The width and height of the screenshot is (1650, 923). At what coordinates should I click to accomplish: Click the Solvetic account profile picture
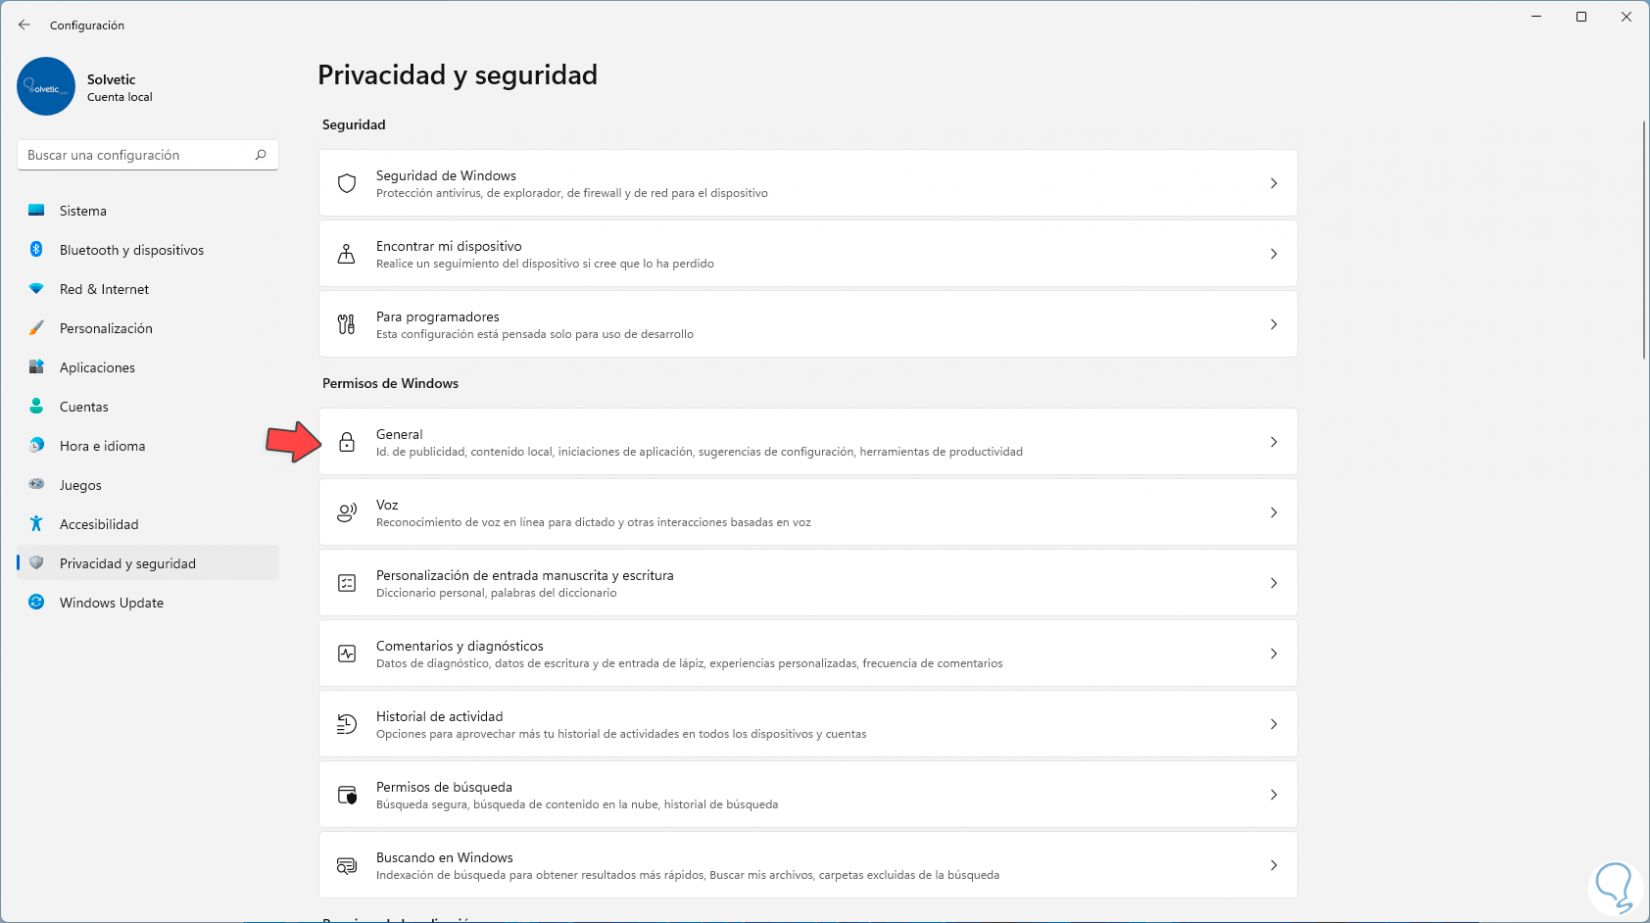pyautogui.click(x=46, y=87)
